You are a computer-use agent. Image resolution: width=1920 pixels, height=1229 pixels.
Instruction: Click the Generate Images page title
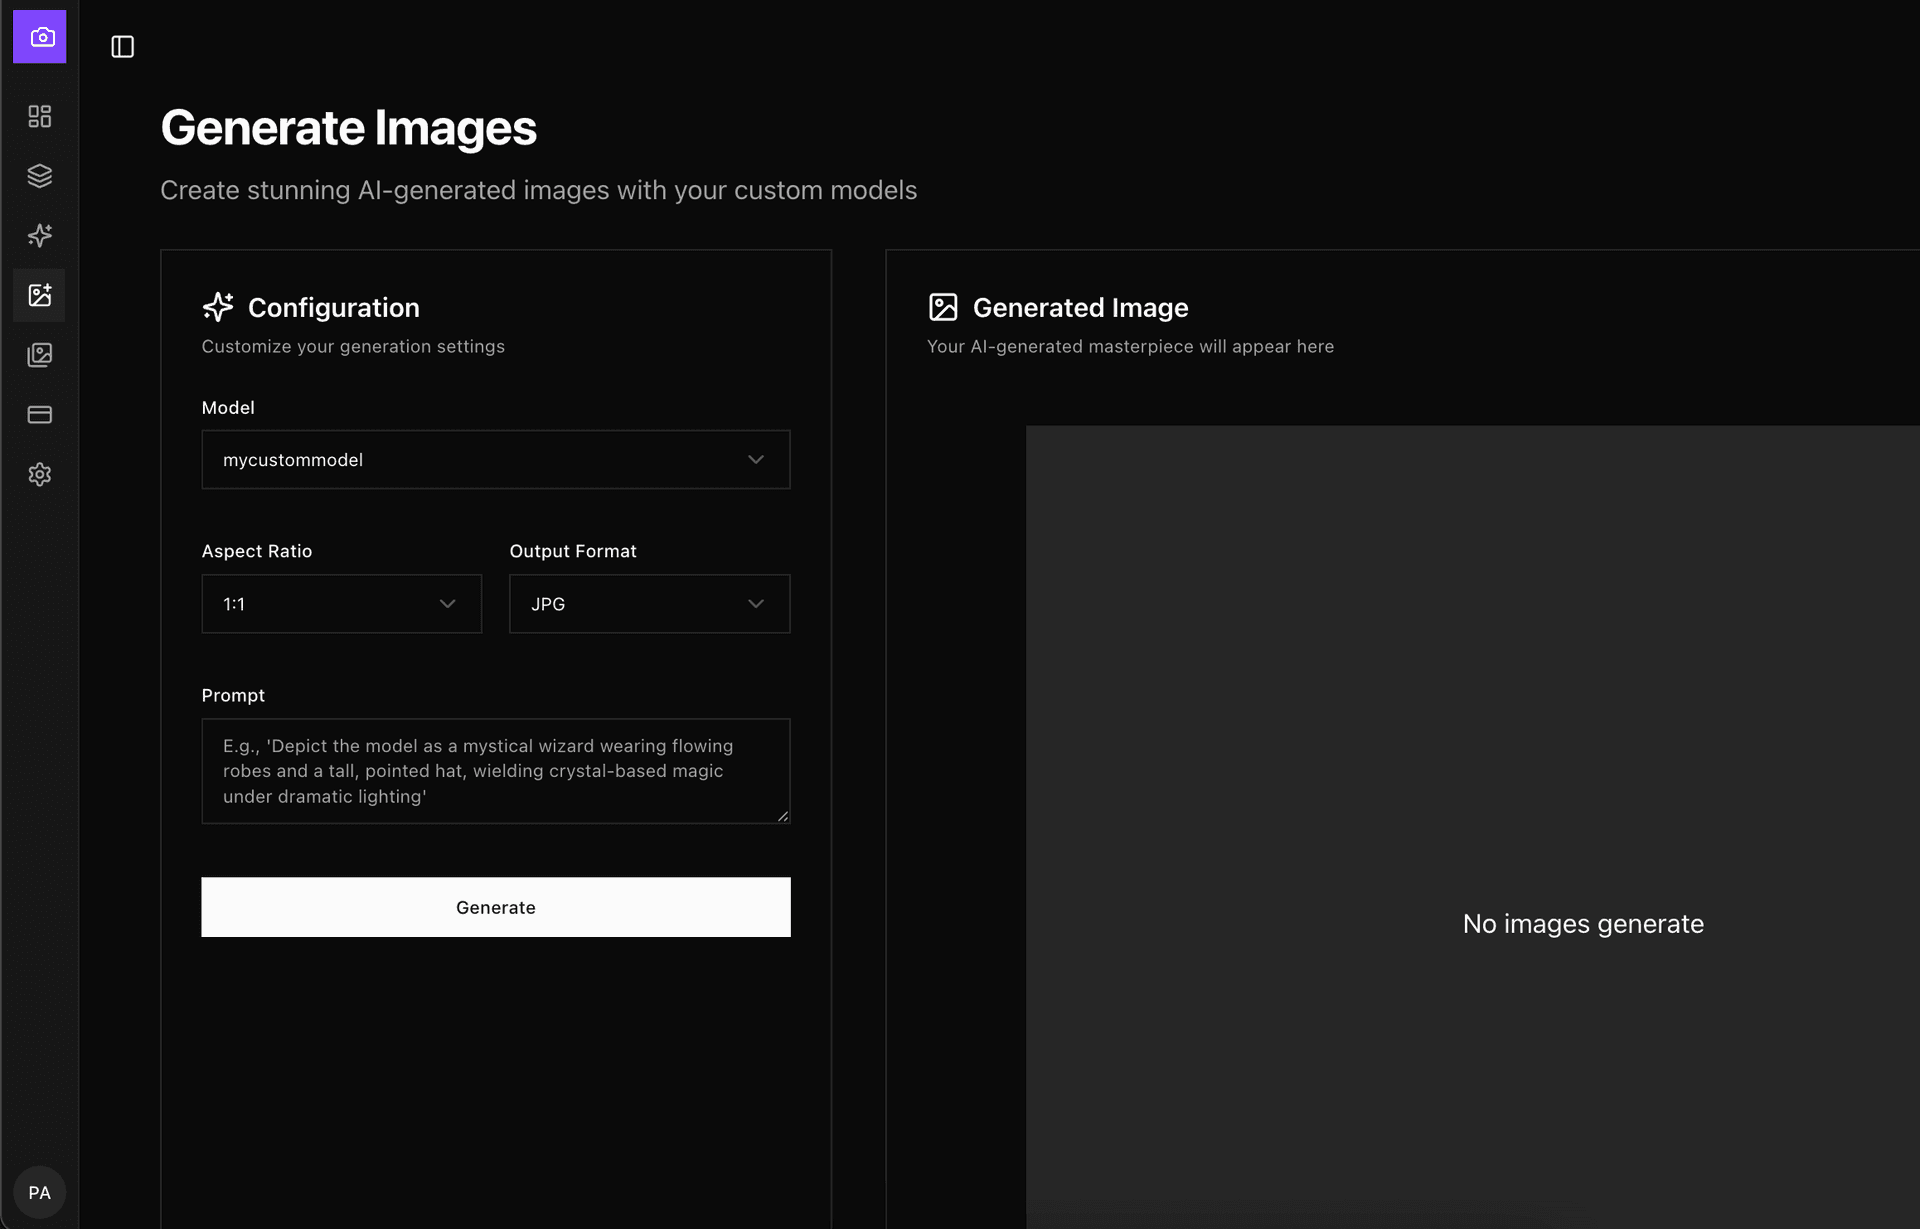coord(349,127)
